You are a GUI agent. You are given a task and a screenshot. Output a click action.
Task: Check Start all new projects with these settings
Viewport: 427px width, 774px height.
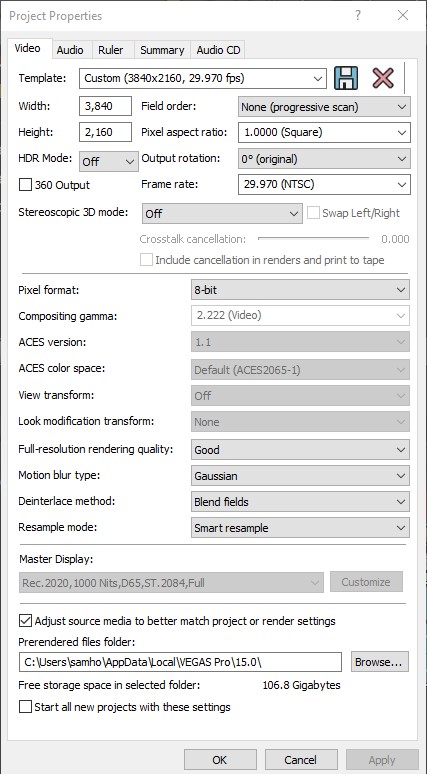click(x=25, y=707)
